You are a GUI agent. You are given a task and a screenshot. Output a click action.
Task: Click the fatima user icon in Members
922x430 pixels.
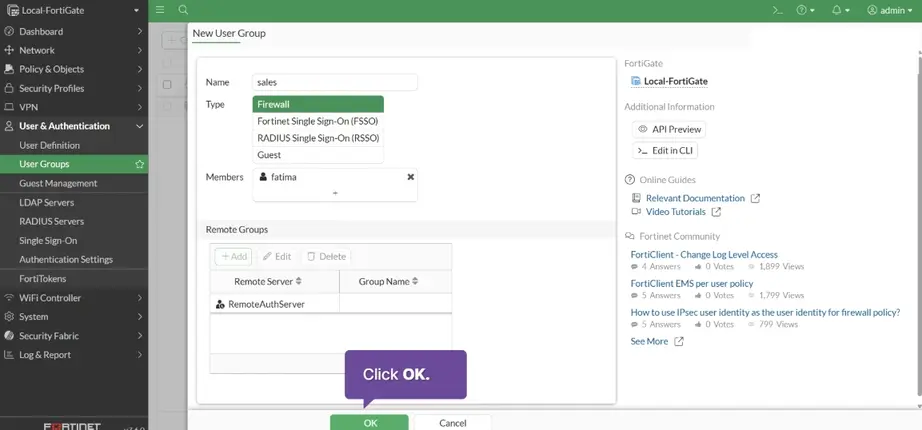(263, 176)
